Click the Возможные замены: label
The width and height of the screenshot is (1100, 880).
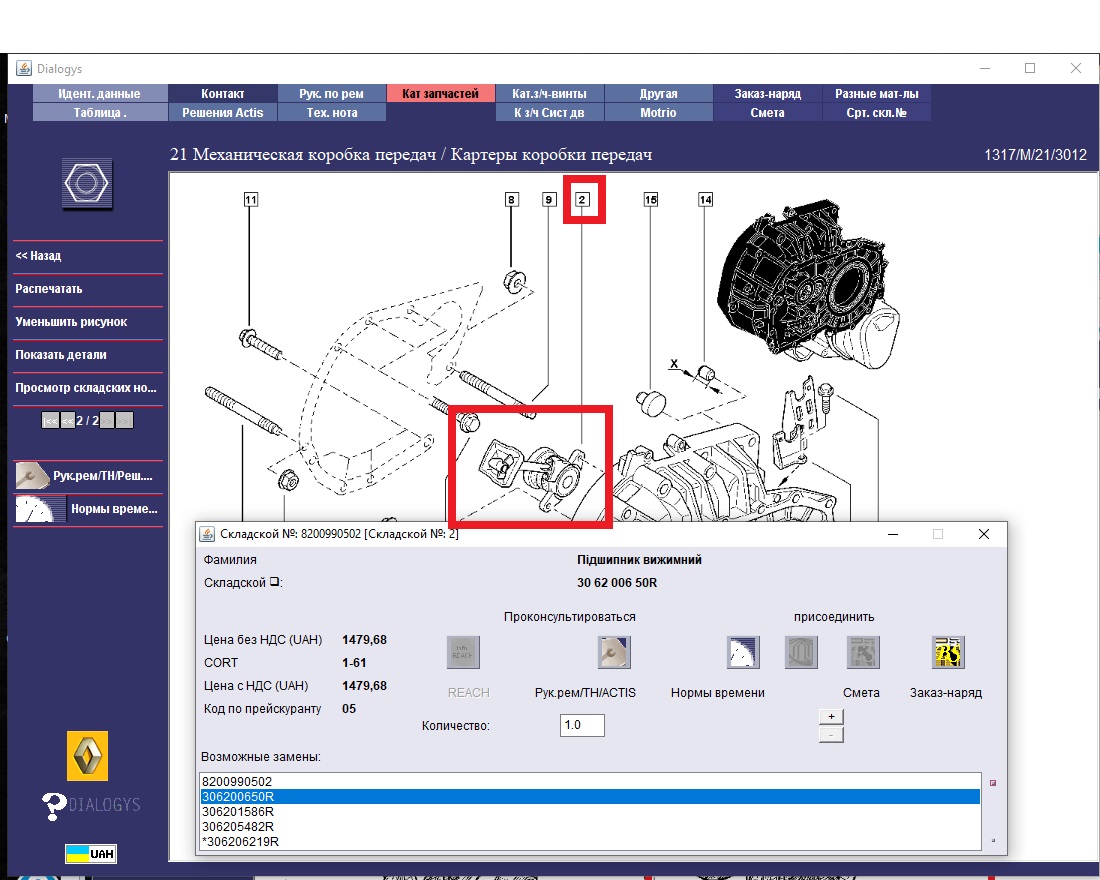click(261, 757)
